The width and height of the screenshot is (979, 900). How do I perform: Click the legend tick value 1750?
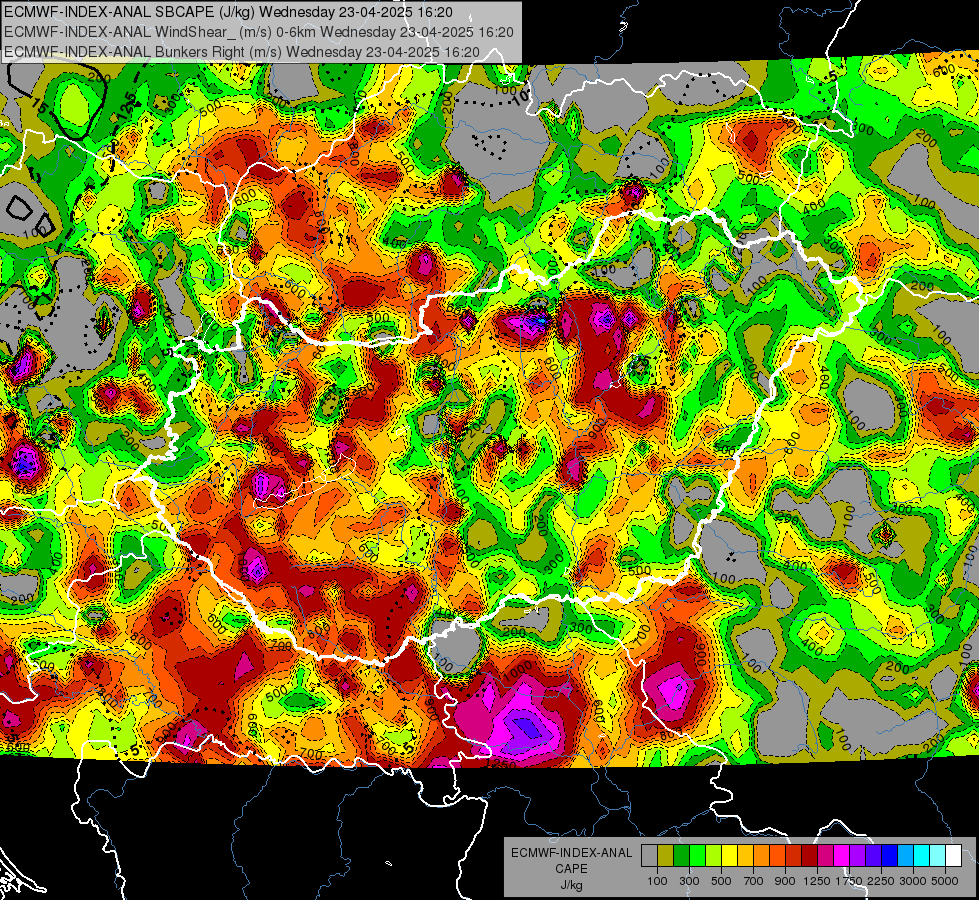849,881
